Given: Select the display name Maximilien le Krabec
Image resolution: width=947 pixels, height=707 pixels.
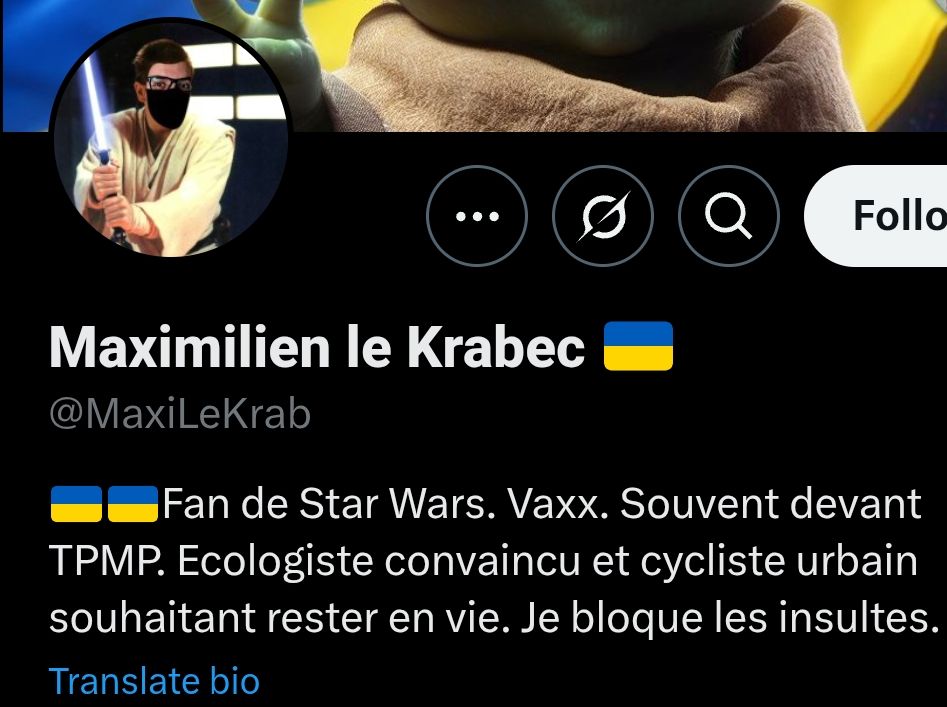Looking at the screenshot, I should (x=317, y=347).
